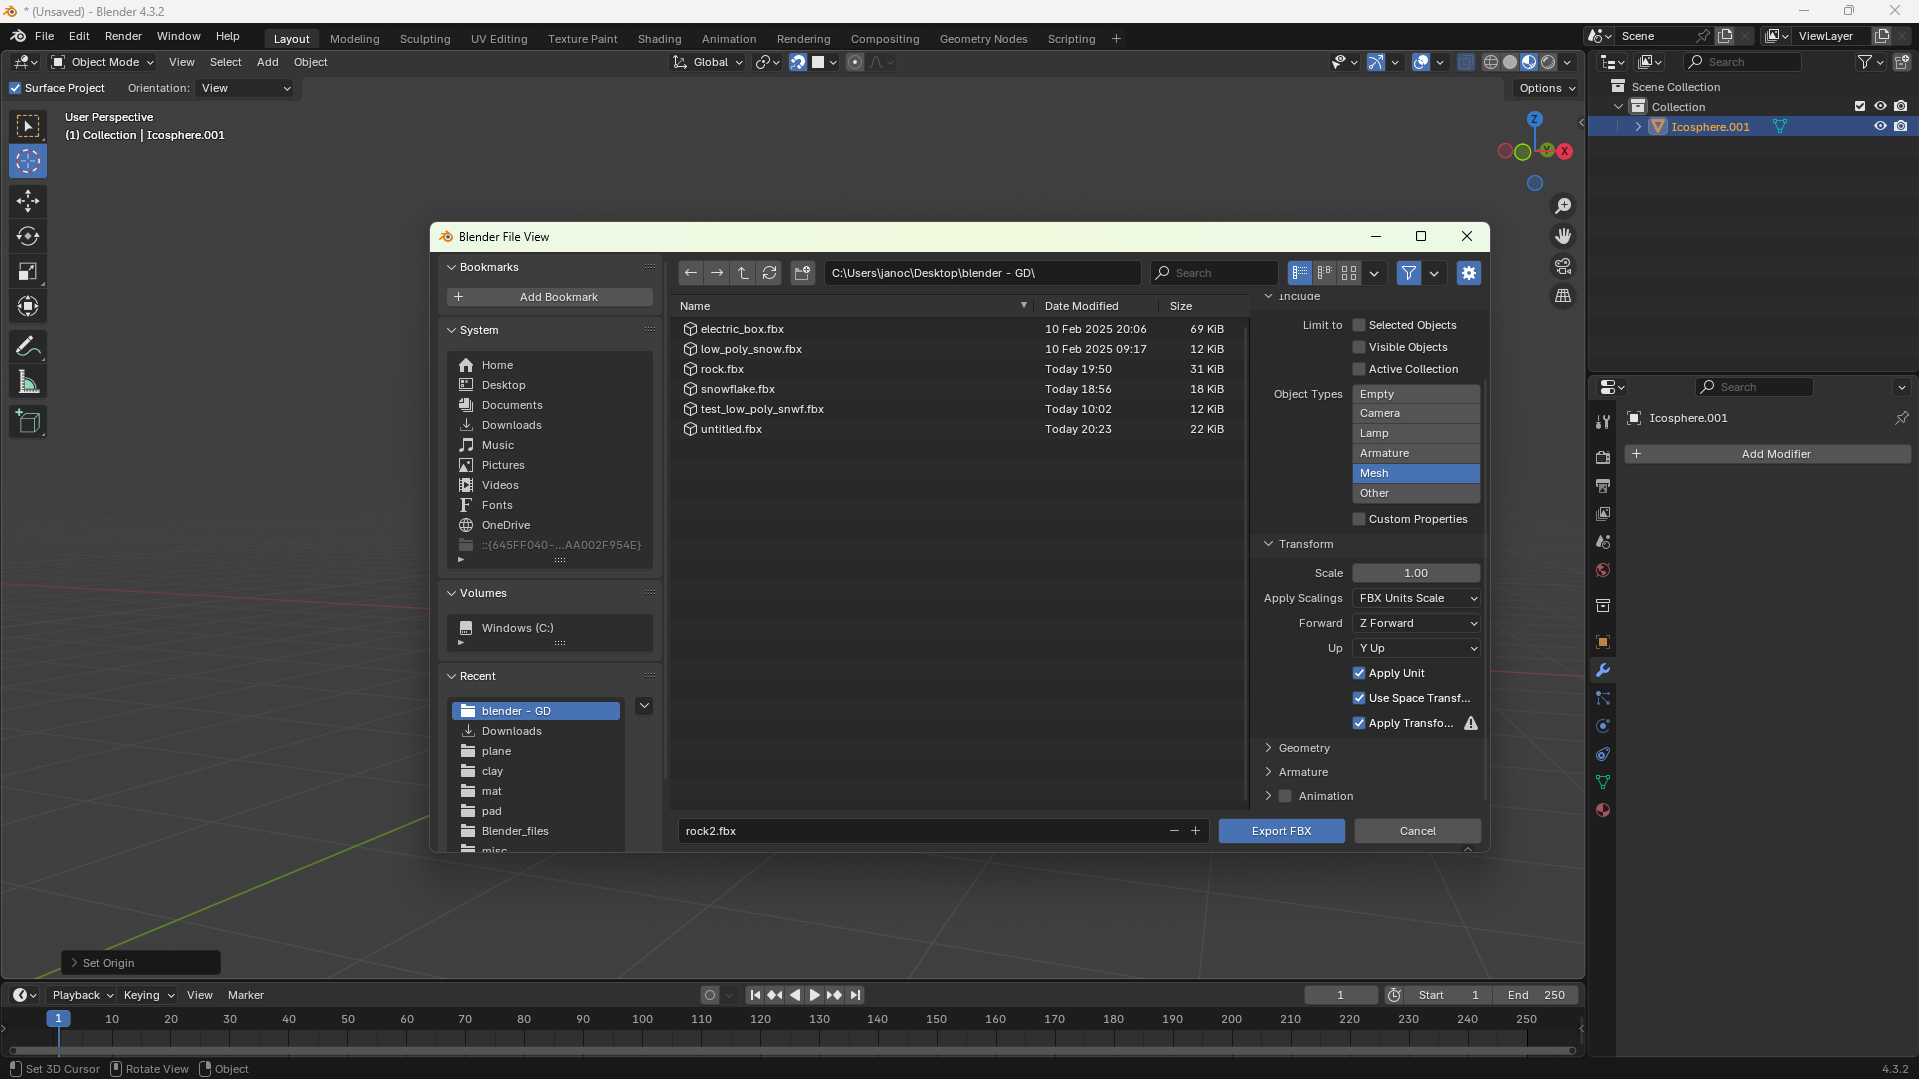This screenshot has height=1079, width=1919.
Task: Click Add Modifier button
Action: click(x=1768, y=454)
